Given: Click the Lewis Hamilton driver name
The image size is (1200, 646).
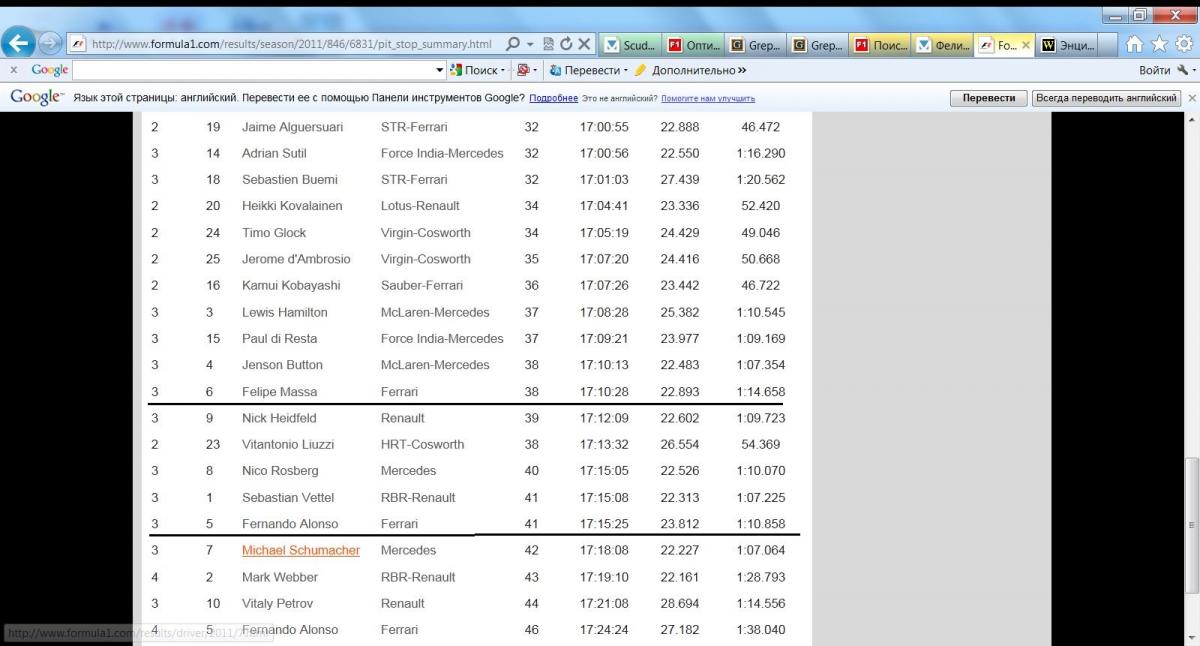Looking at the screenshot, I should (x=285, y=312).
